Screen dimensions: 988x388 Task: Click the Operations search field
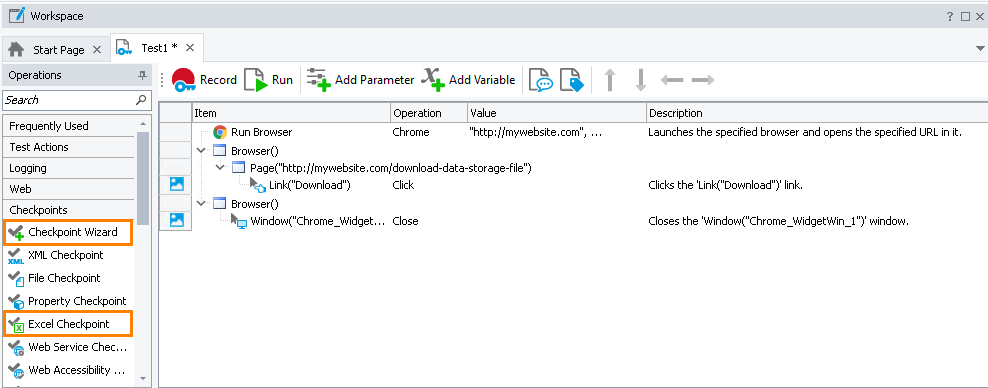[69, 100]
